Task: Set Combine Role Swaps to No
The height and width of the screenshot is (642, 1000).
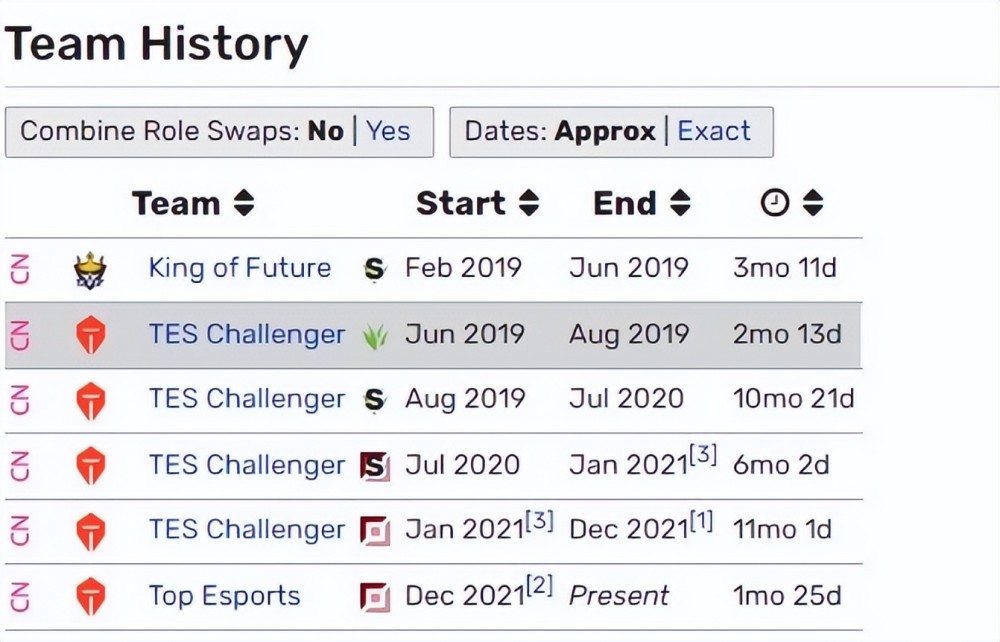Action: point(325,131)
